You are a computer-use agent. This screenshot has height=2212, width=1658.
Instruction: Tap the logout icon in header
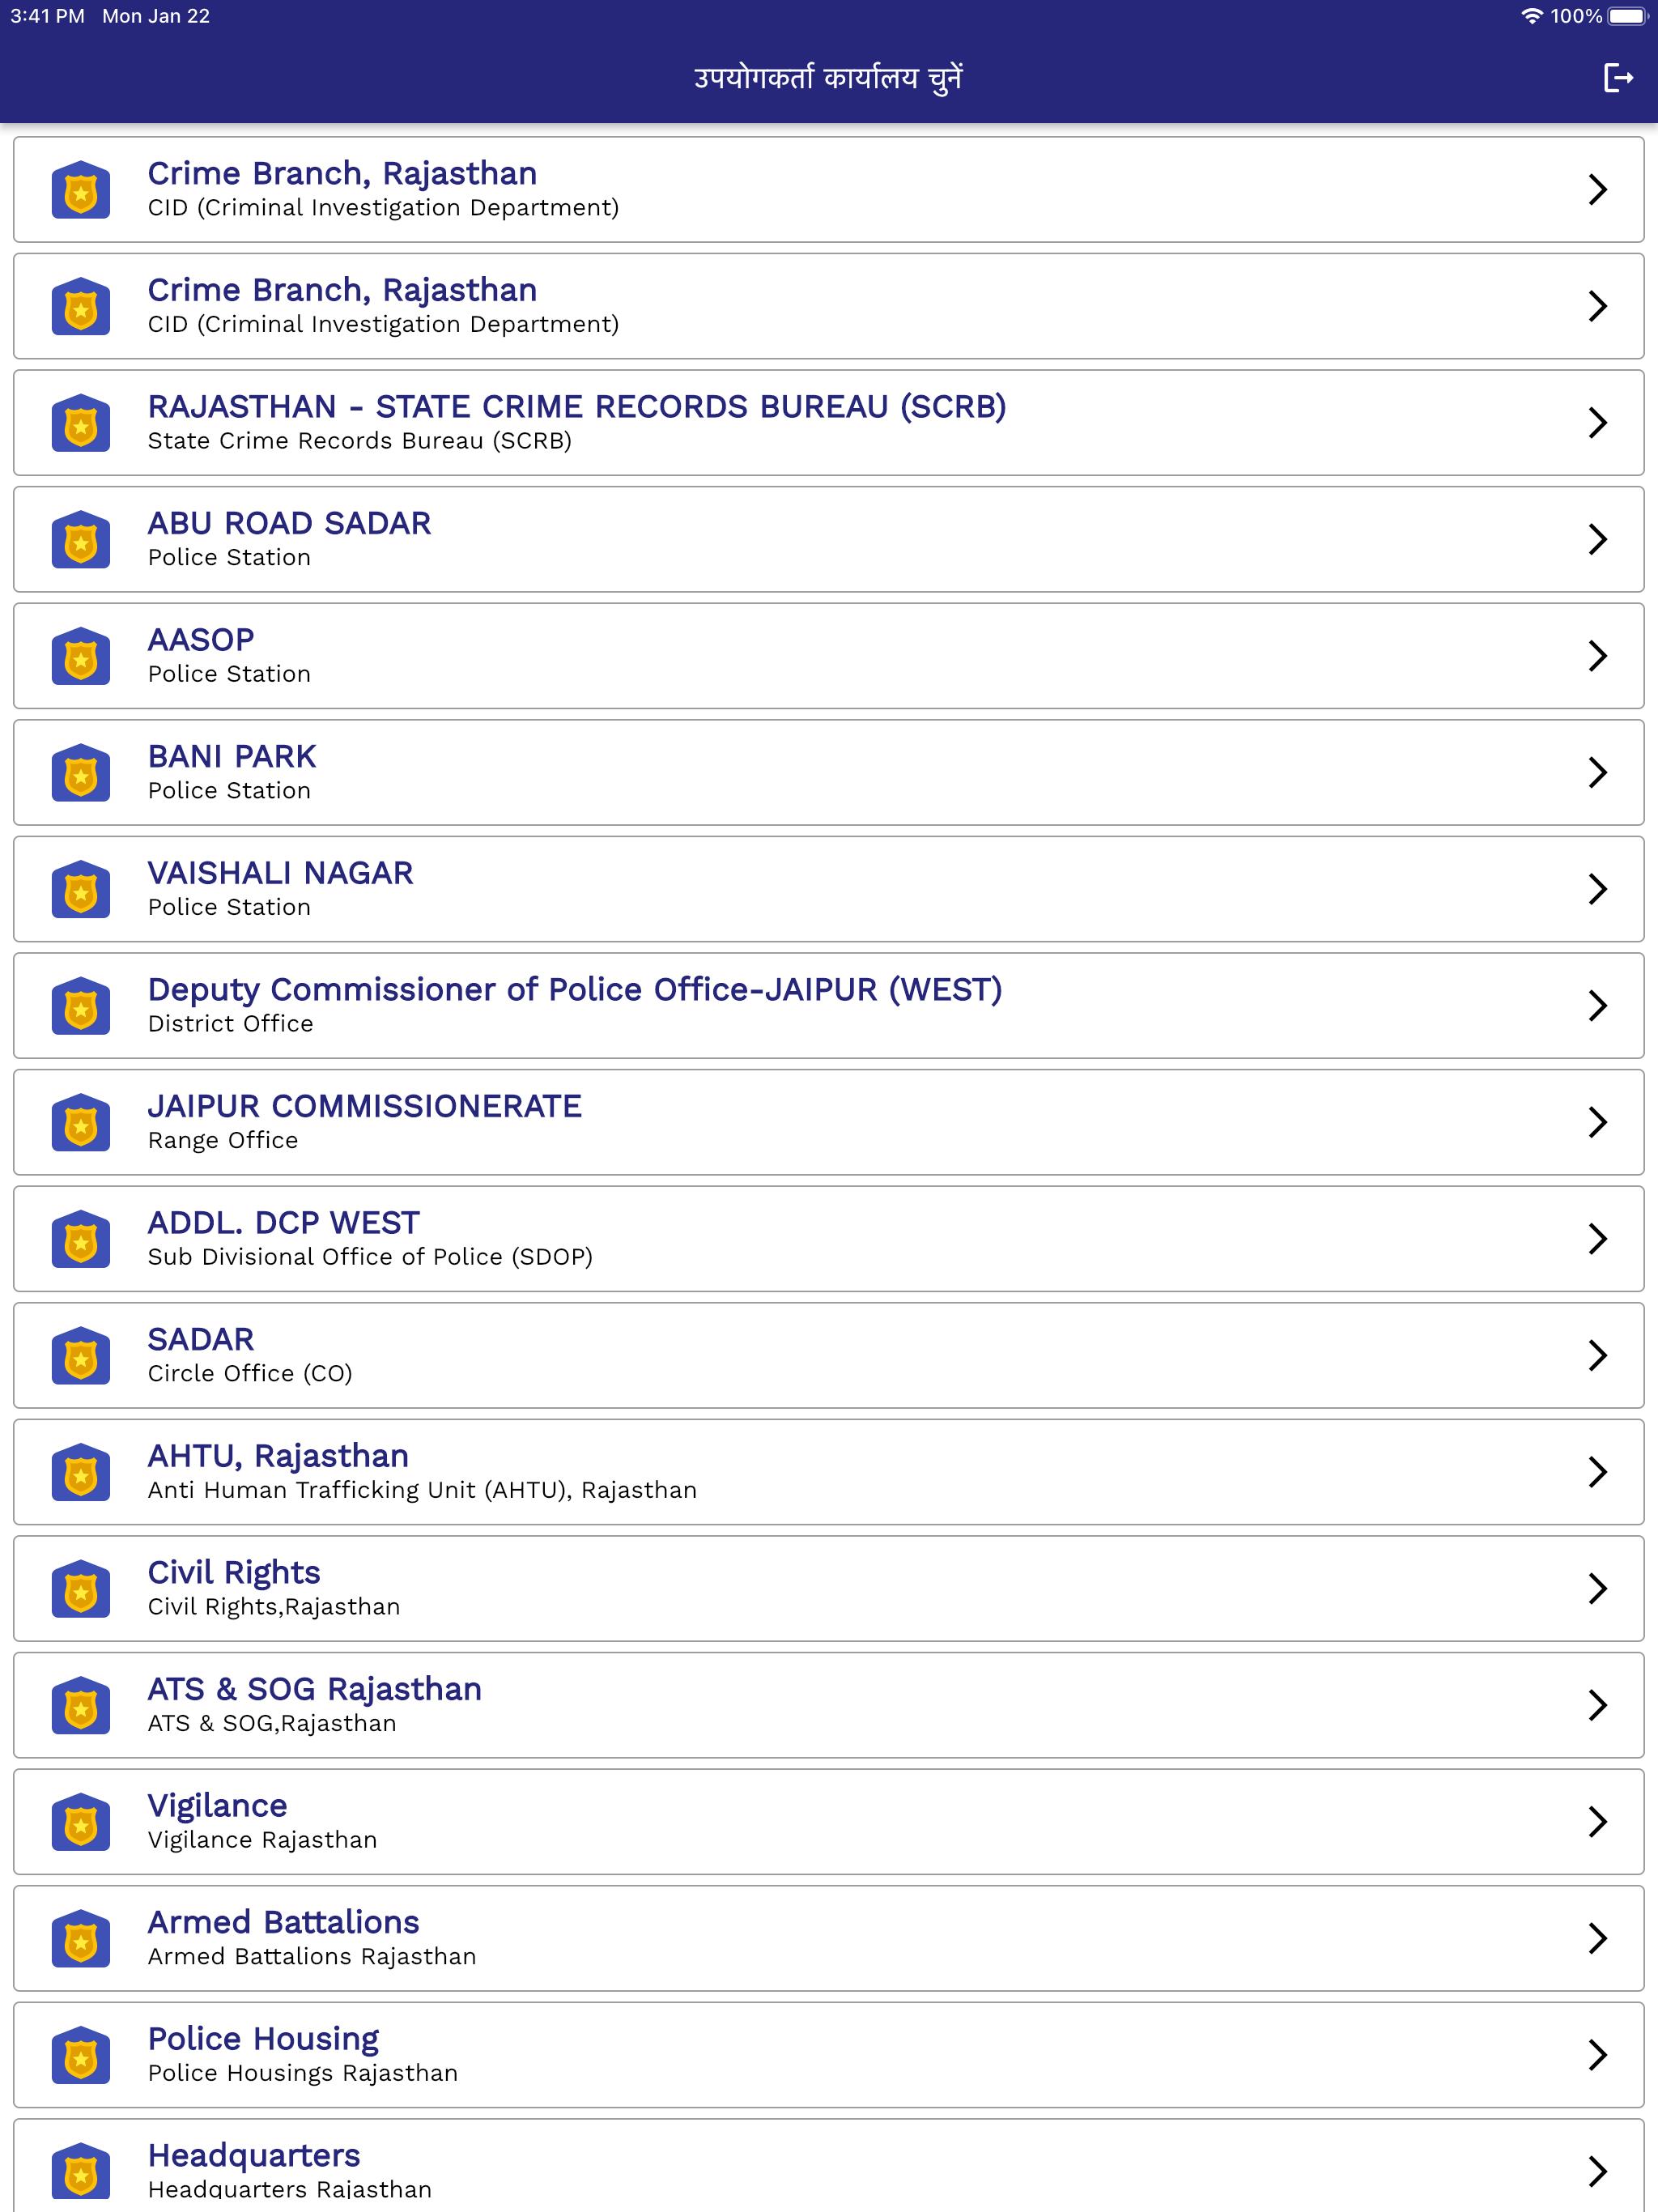pyautogui.click(x=1618, y=78)
